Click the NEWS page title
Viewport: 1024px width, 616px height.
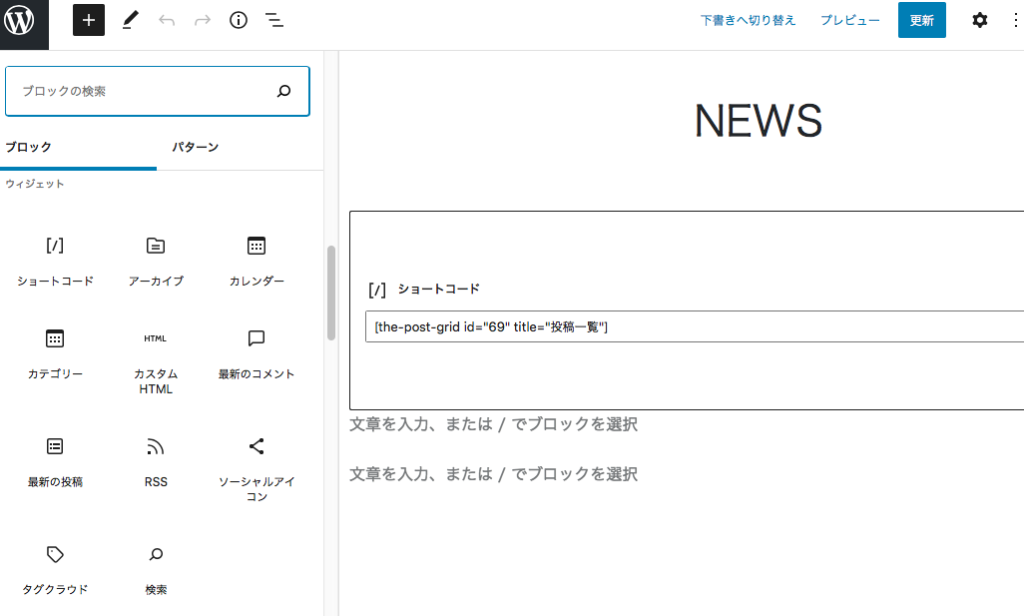(x=758, y=121)
